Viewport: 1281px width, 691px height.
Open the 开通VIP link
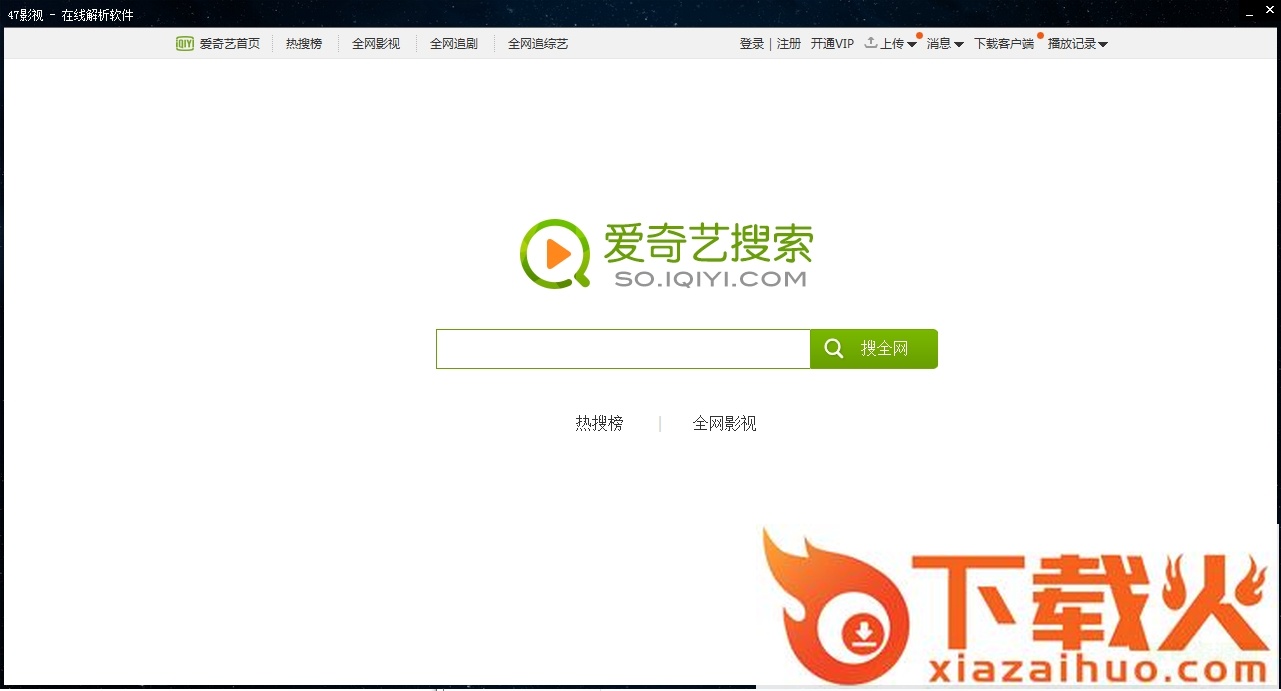pos(832,44)
